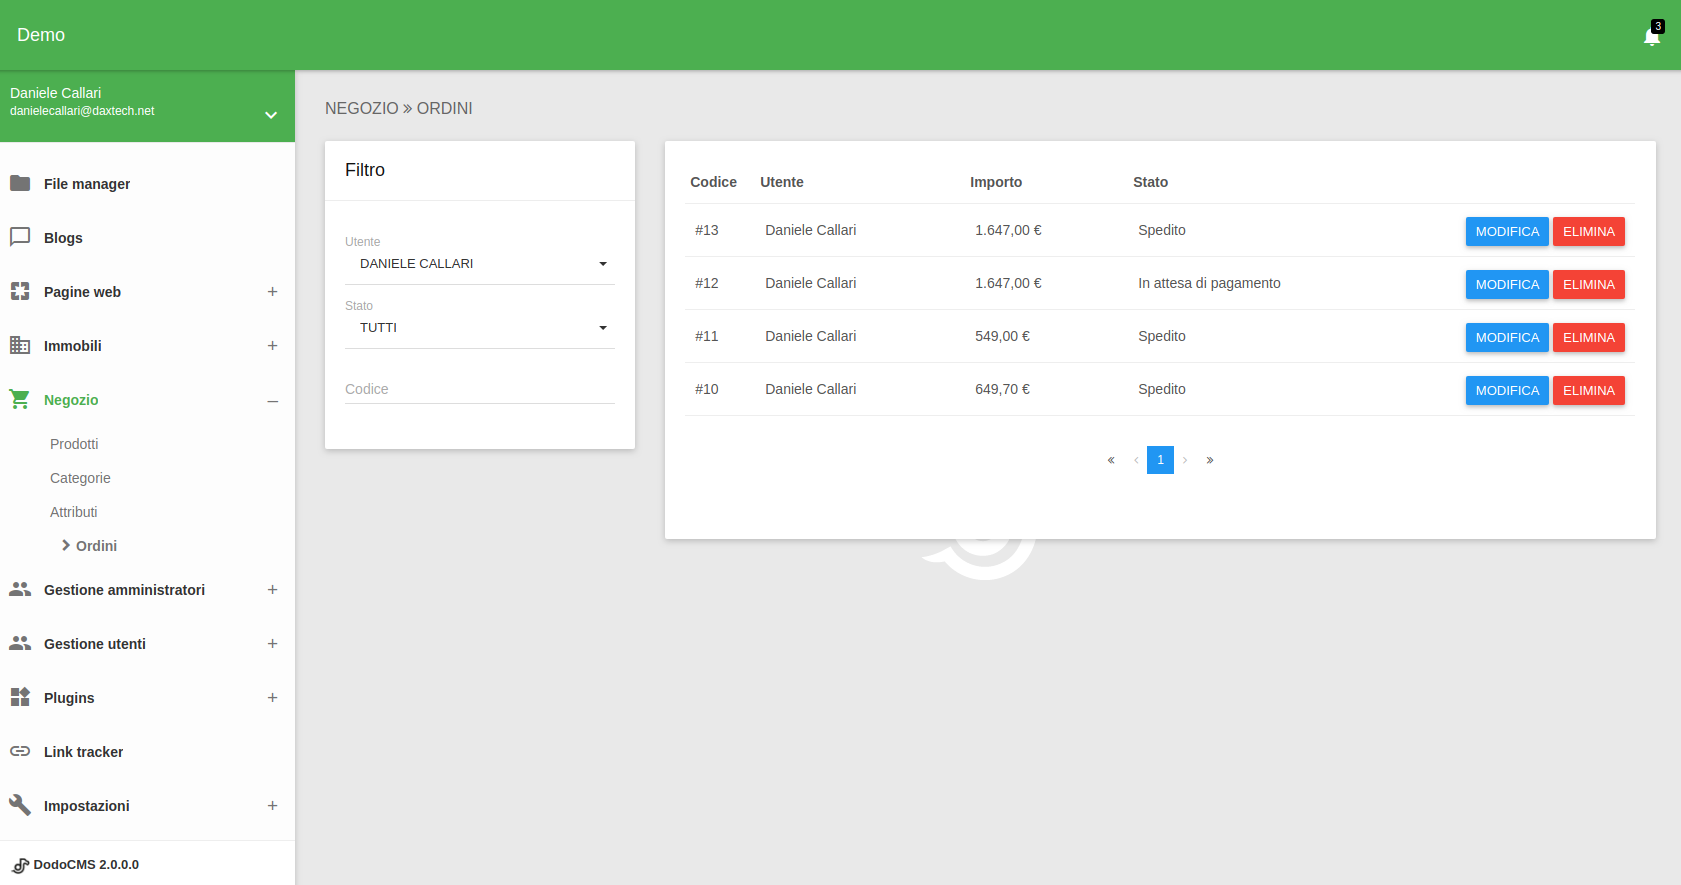Go to previous page arrow
The image size is (1681, 885).
pos(1136,460)
